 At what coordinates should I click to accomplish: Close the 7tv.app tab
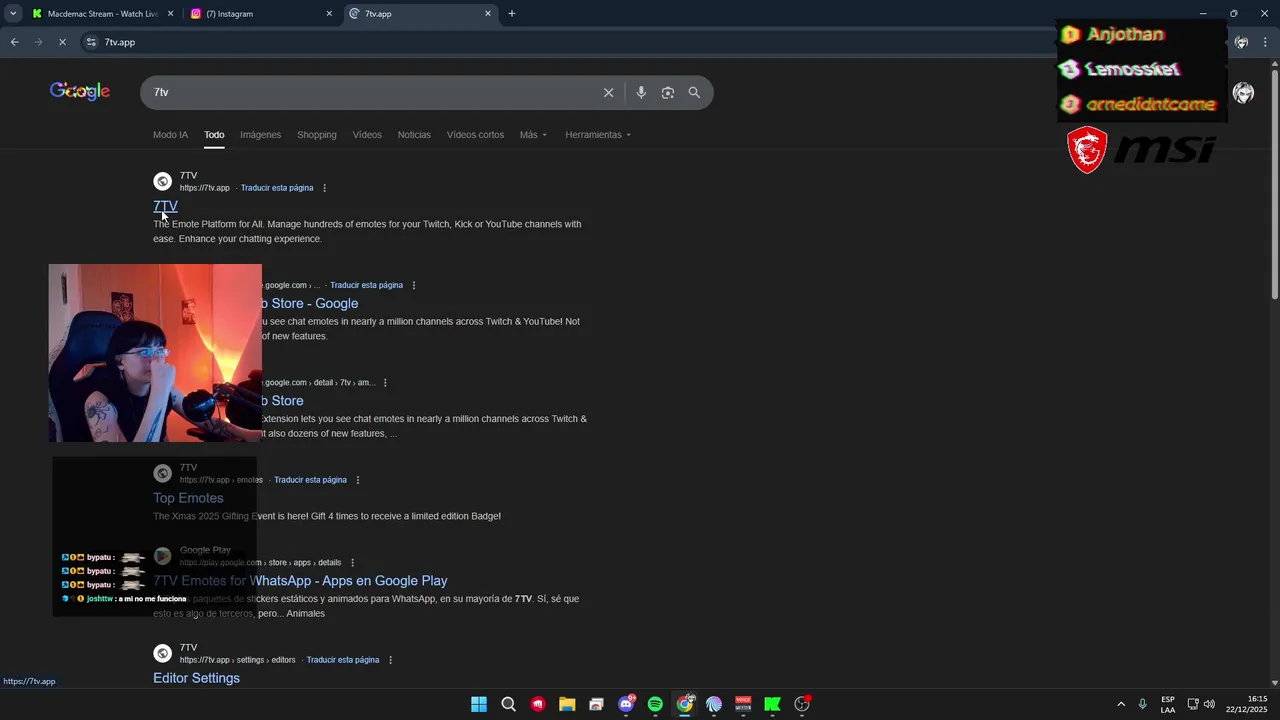pos(488,14)
